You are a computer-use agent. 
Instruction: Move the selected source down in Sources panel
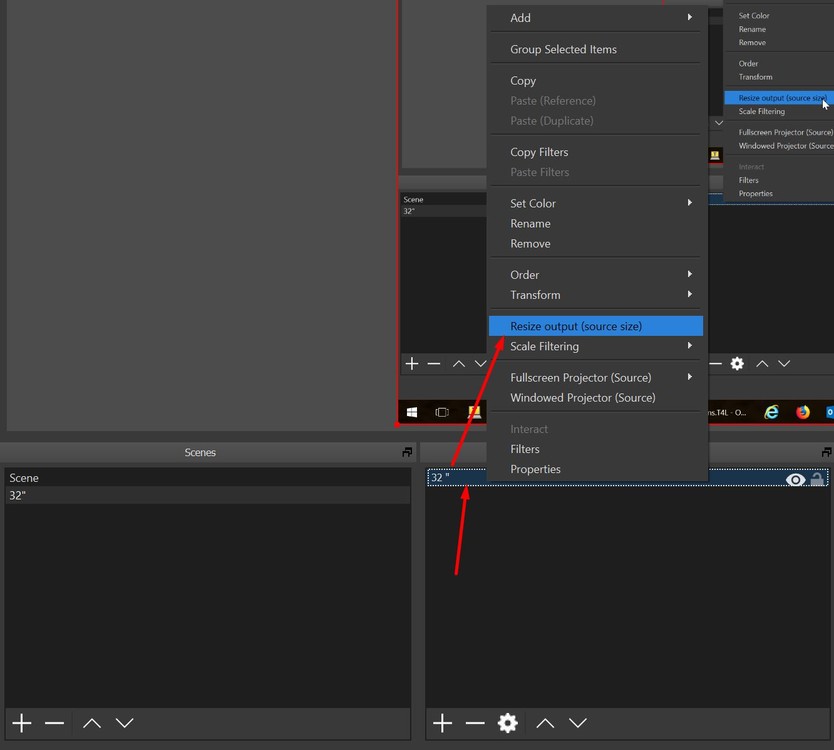(x=578, y=723)
